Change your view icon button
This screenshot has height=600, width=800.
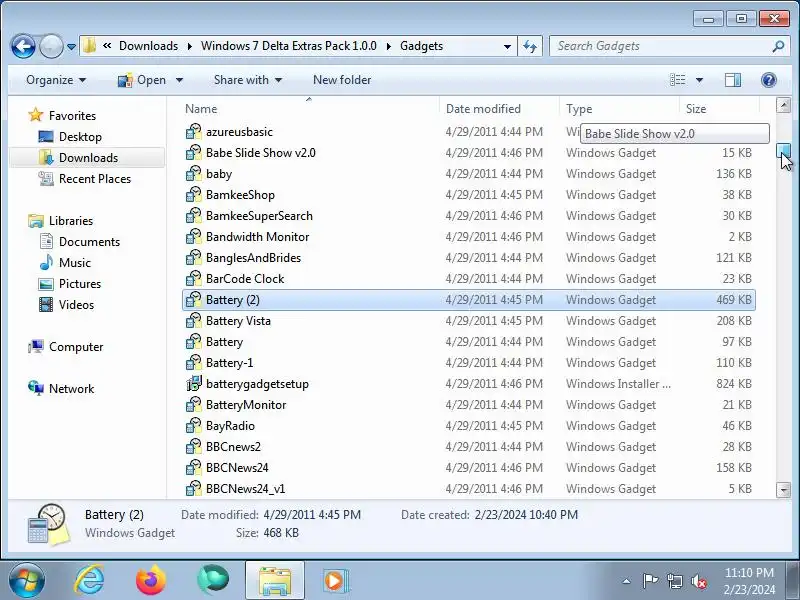(x=678, y=80)
